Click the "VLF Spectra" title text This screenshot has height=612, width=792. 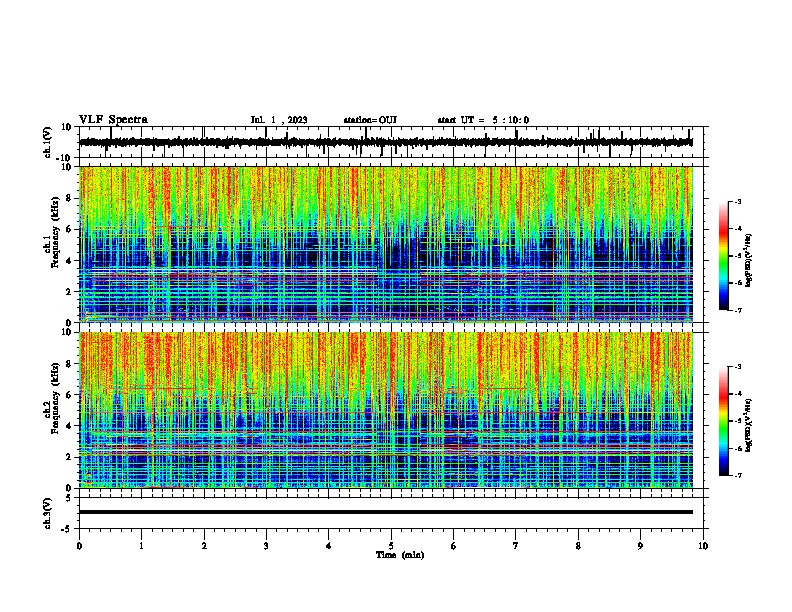click(x=113, y=120)
